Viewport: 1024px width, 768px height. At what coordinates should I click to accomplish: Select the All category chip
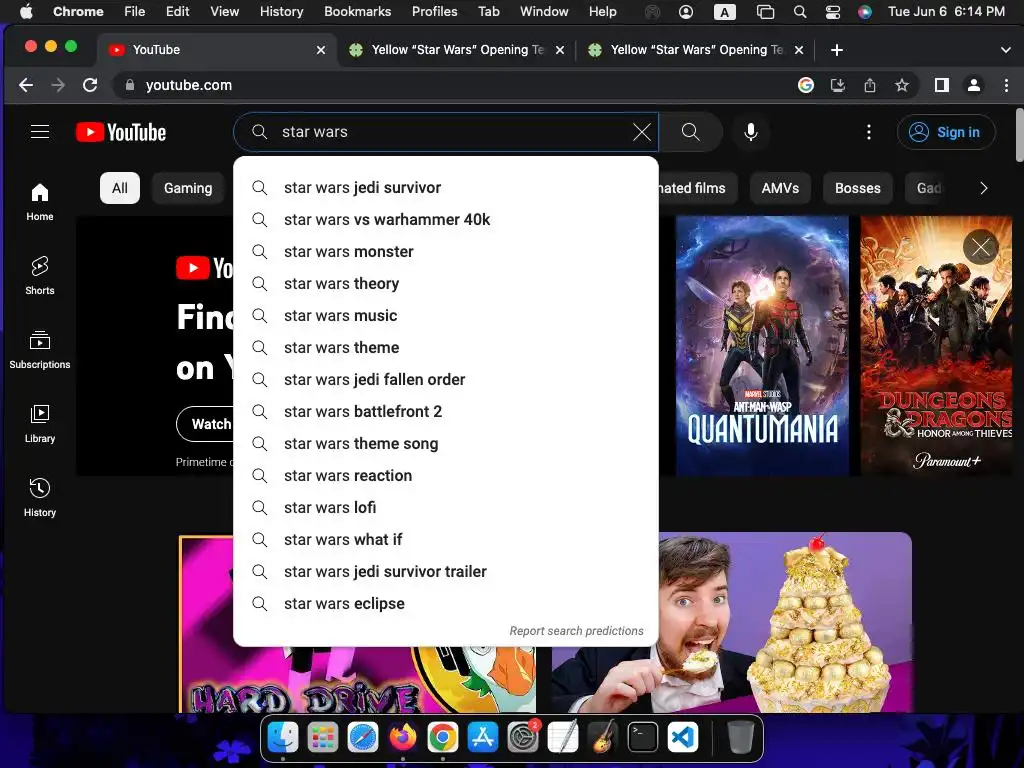coord(120,188)
